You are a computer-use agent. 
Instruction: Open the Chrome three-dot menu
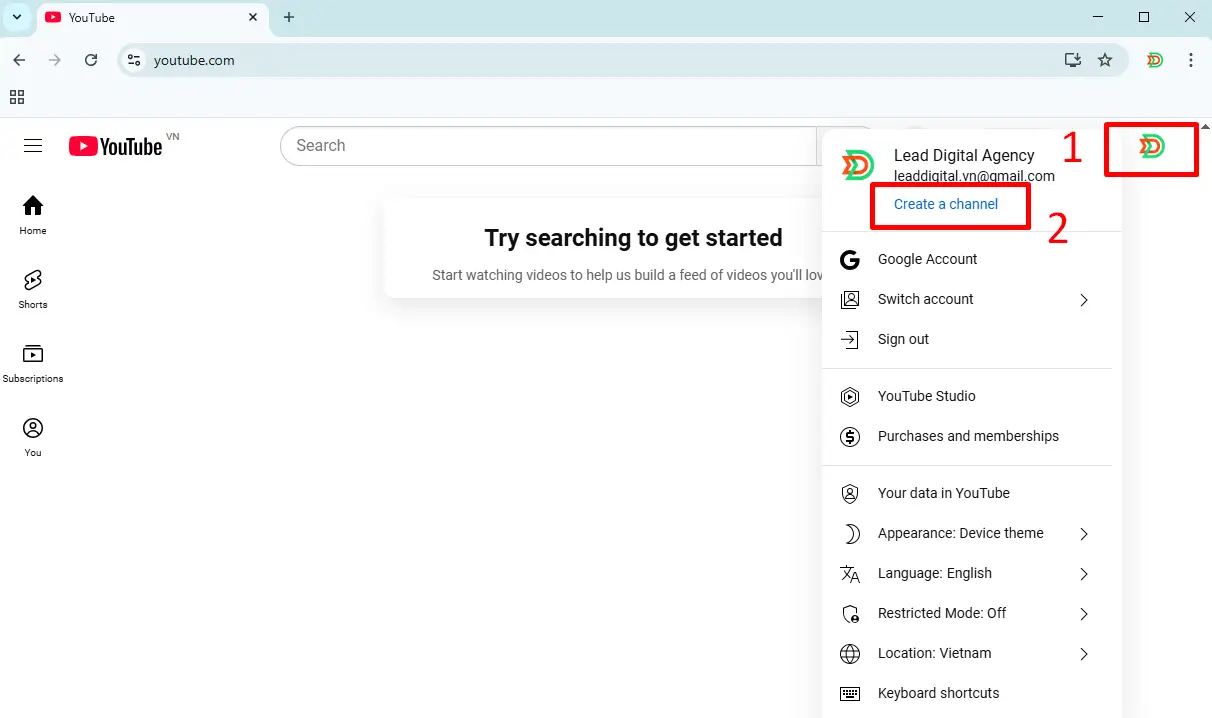point(1190,60)
